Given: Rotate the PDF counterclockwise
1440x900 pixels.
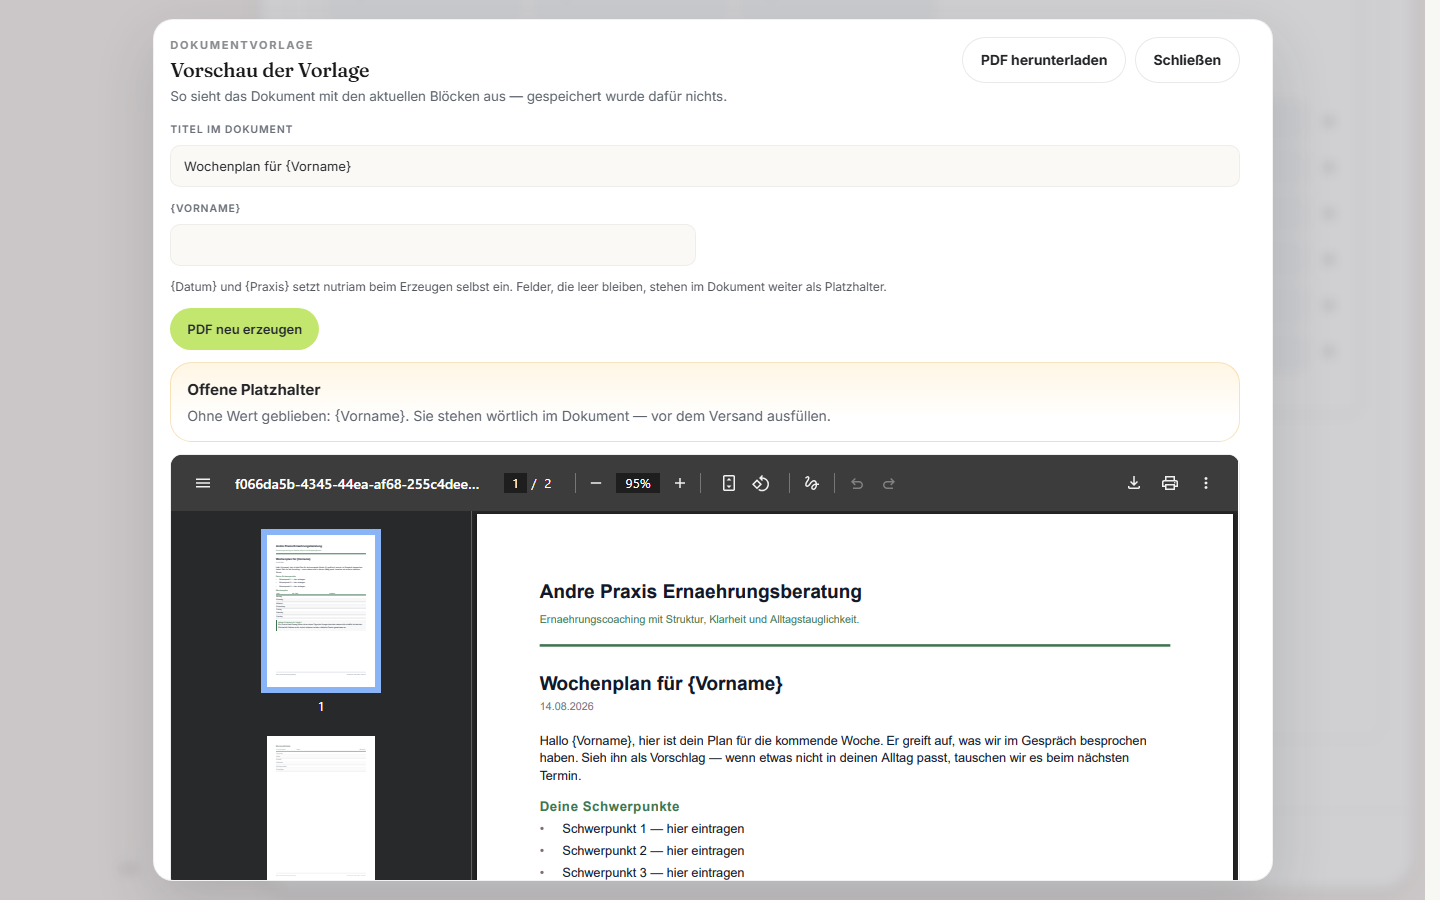Looking at the screenshot, I should [x=761, y=483].
